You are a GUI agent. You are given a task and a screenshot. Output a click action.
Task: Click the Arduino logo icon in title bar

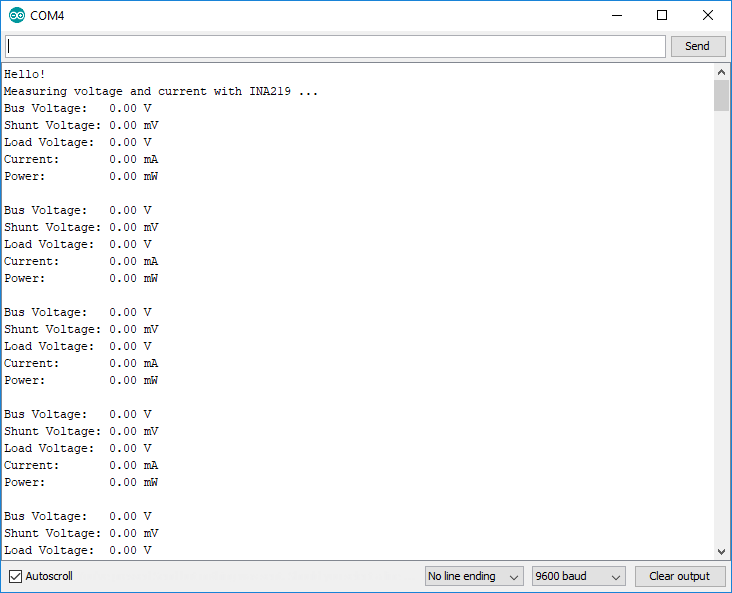pyautogui.click(x=17, y=15)
